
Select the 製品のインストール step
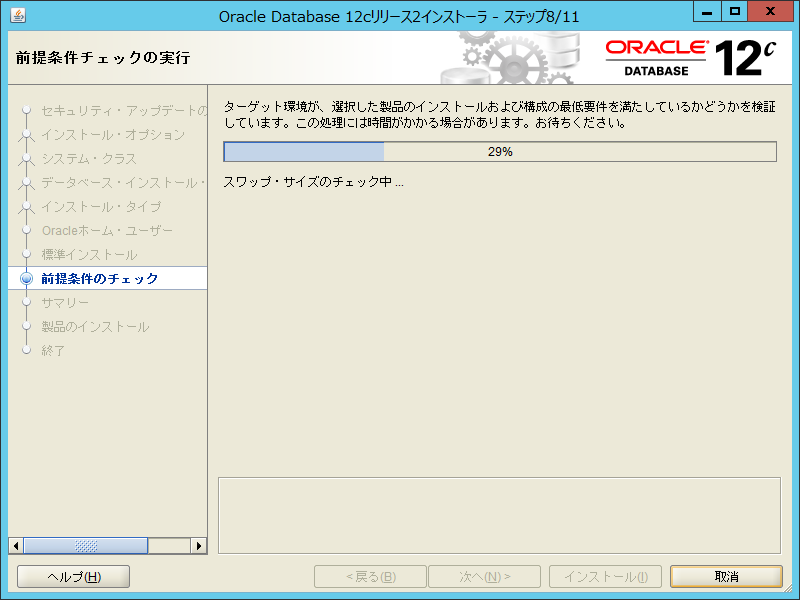[95, 327]
